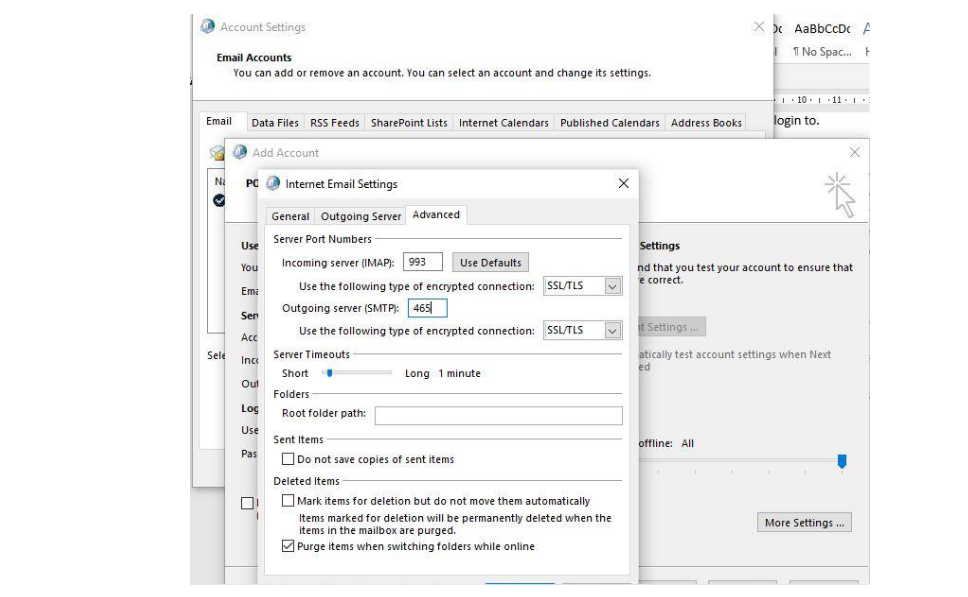Click the Outgoing server SMTP port field
The height and width of the screenshot is (597, 968).
click(x=427, y=309)
